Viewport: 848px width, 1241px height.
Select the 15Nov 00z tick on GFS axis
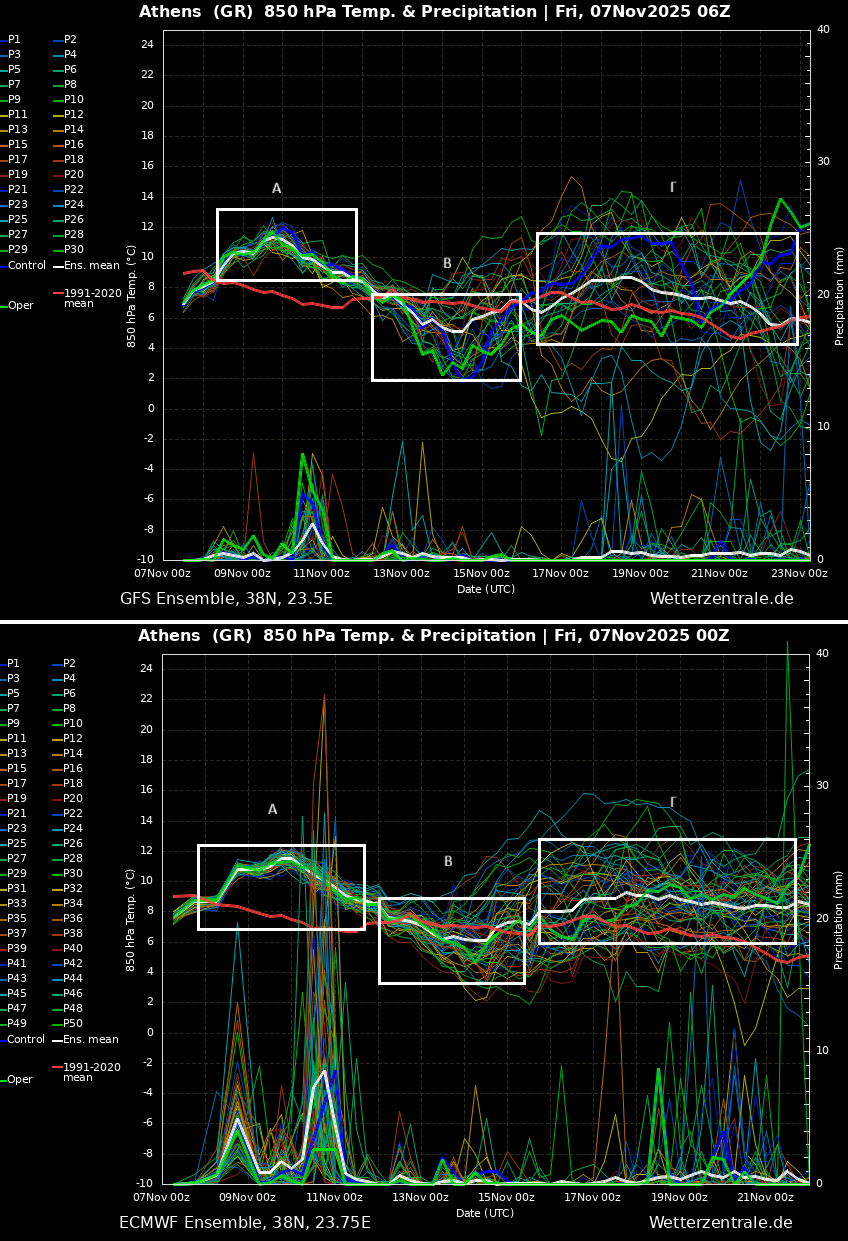coord(481,574)
